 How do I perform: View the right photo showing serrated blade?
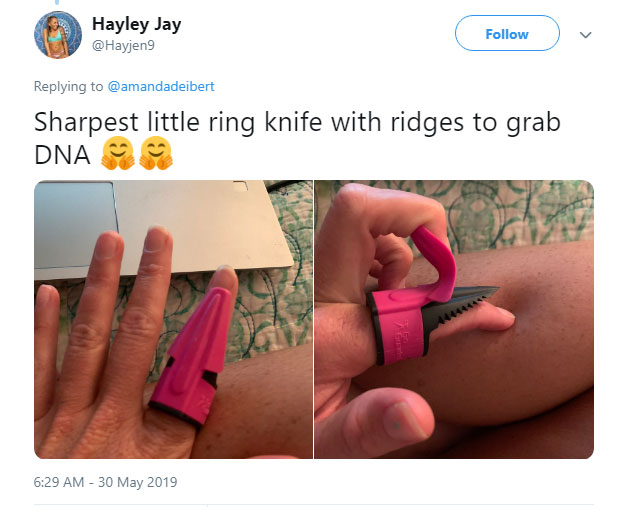(x=454, y=319)
